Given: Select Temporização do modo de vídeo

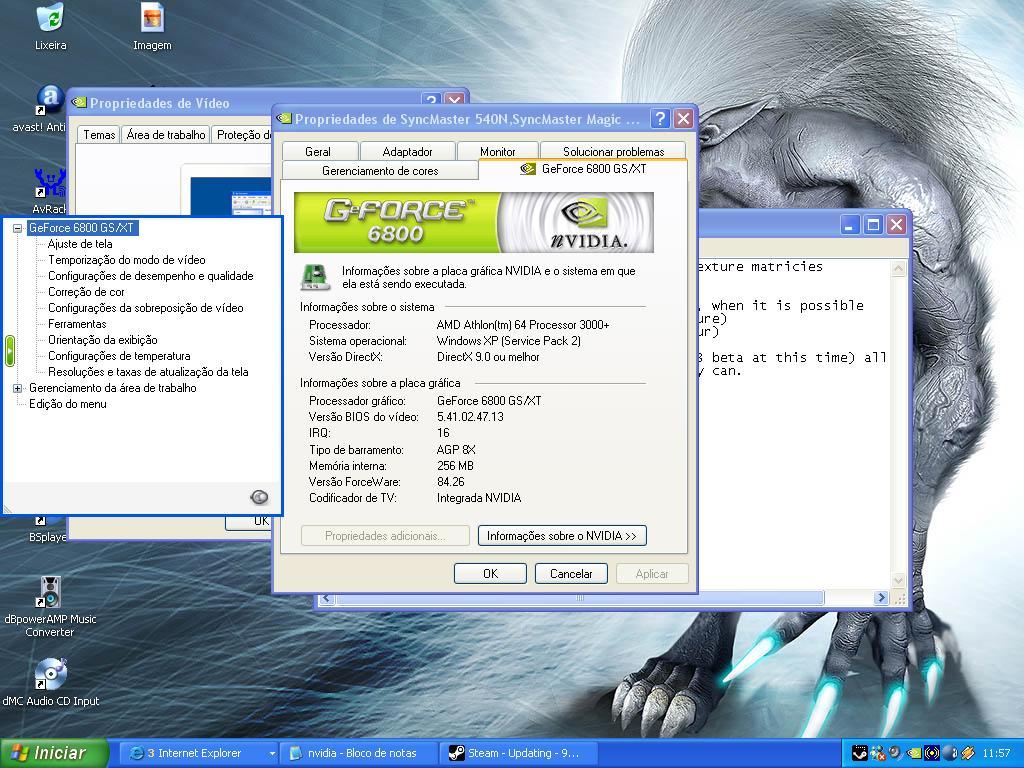Looking at the screenshot, I should 127,260.
